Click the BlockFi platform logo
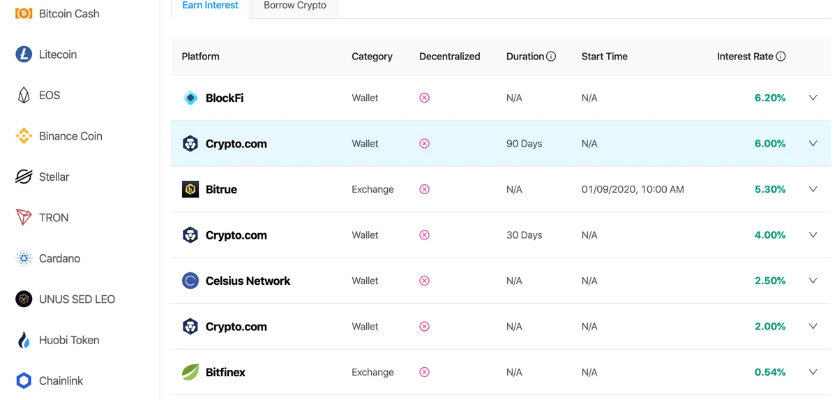The image size is (837, 400). coord(191,98)
